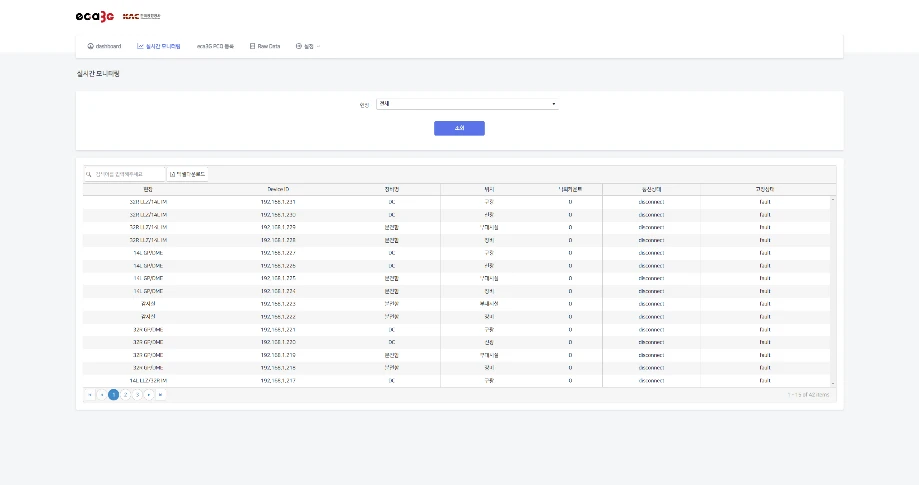Select Device ID cell 192.168.1.222
This screenshot has height=485, width=919.
click(278, 317)
